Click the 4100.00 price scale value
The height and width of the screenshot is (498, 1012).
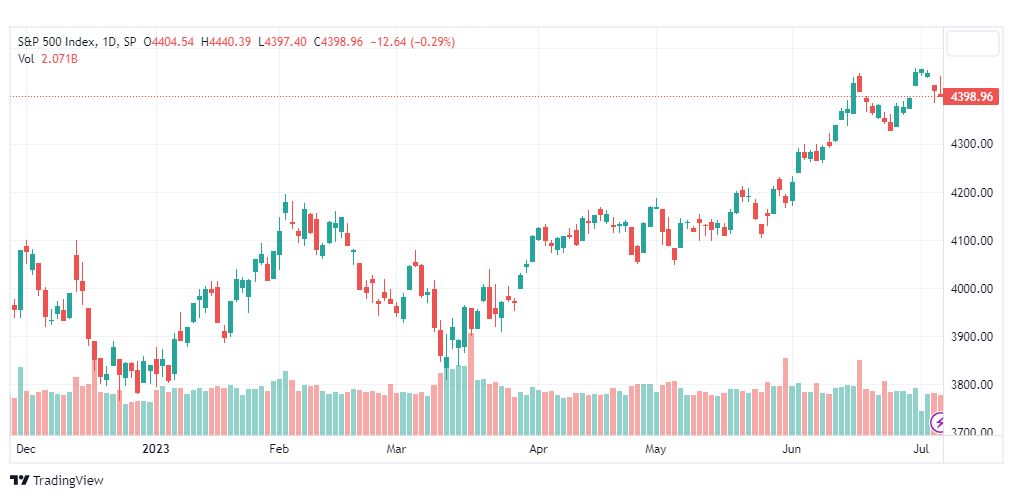(x=971, y=241)
